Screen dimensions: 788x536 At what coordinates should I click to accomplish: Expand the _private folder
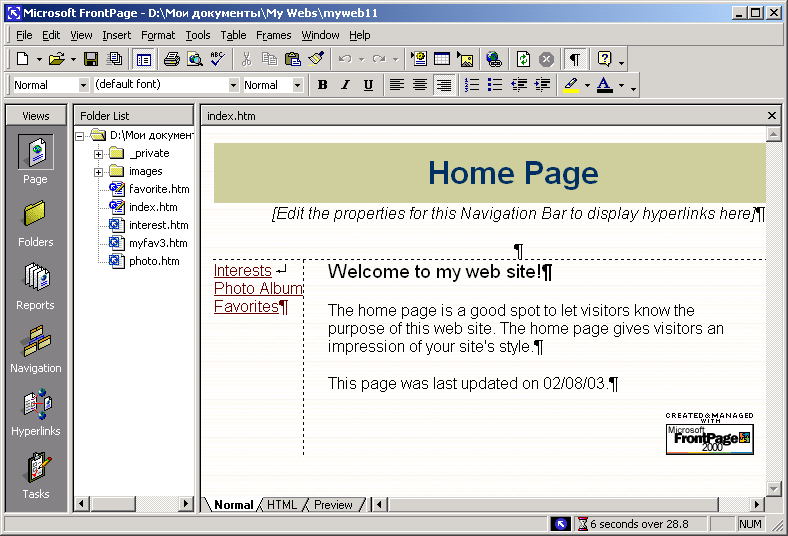(98, 154)
